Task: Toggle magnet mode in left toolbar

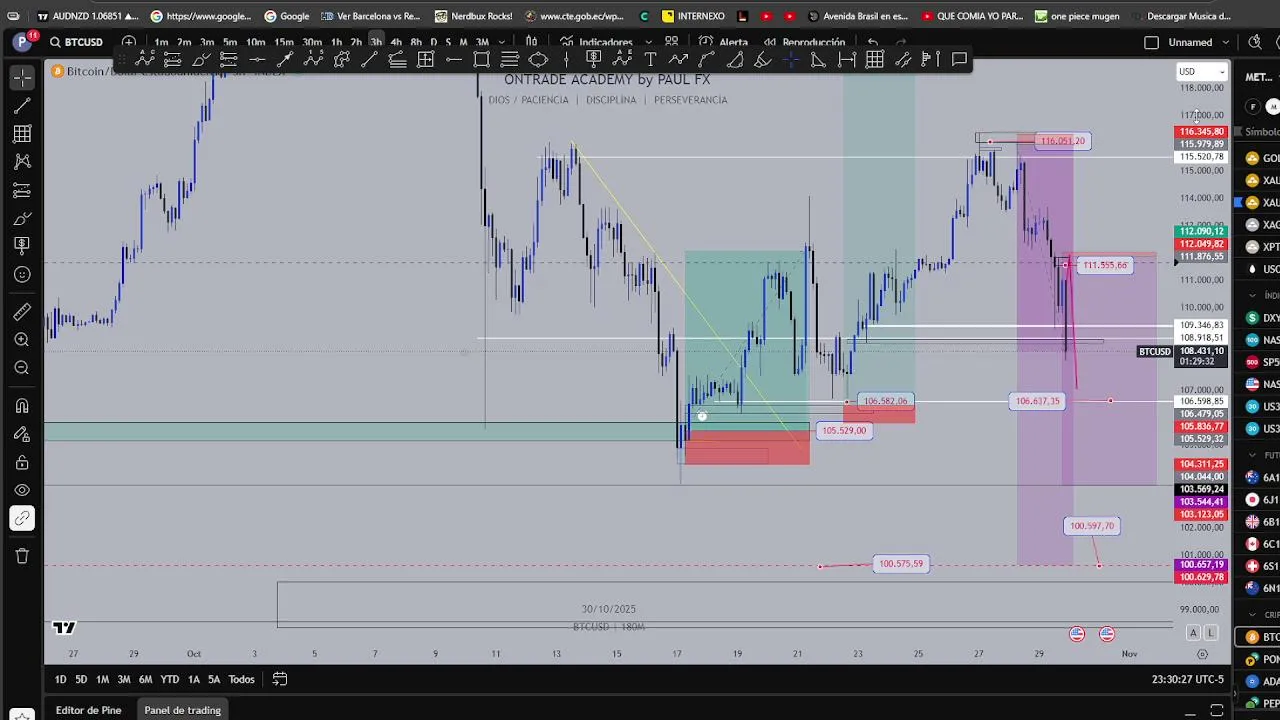Action: click(x=22, y=406)
